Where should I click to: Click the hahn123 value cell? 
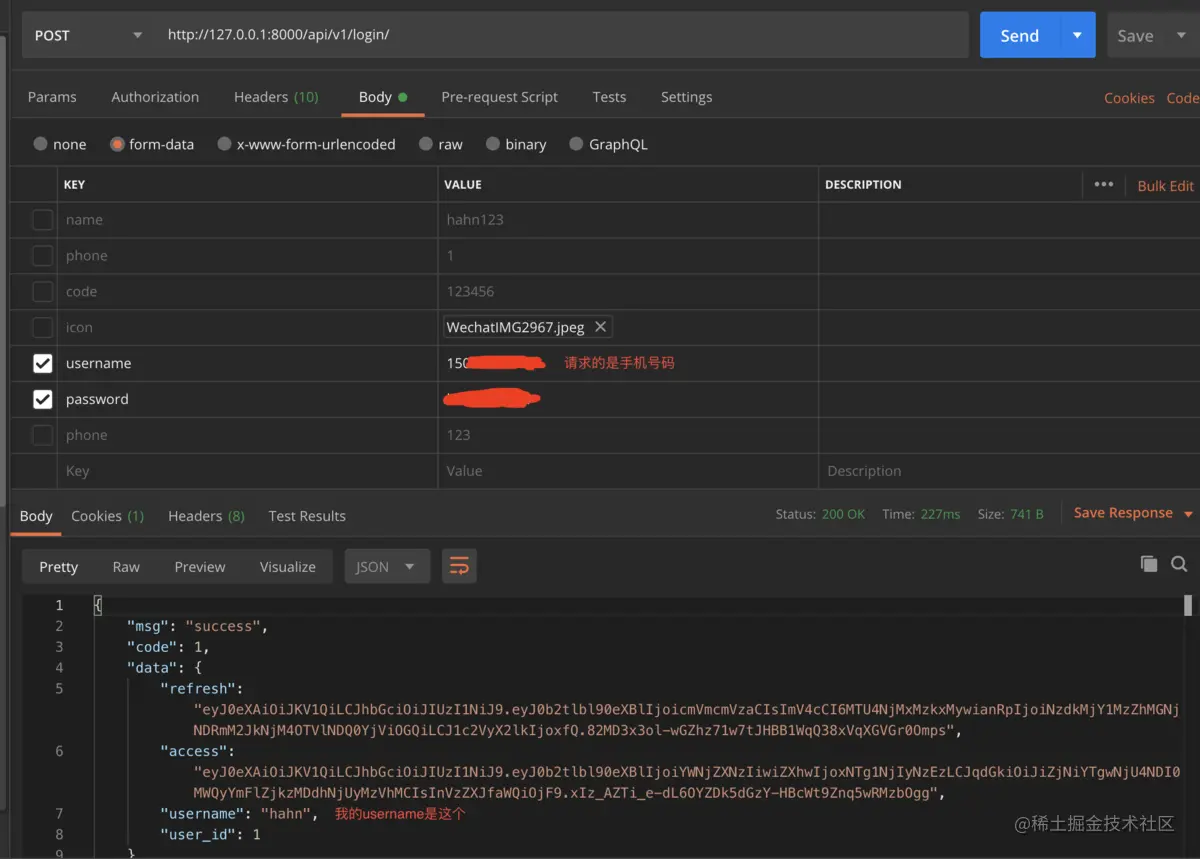tap(628, 220)
